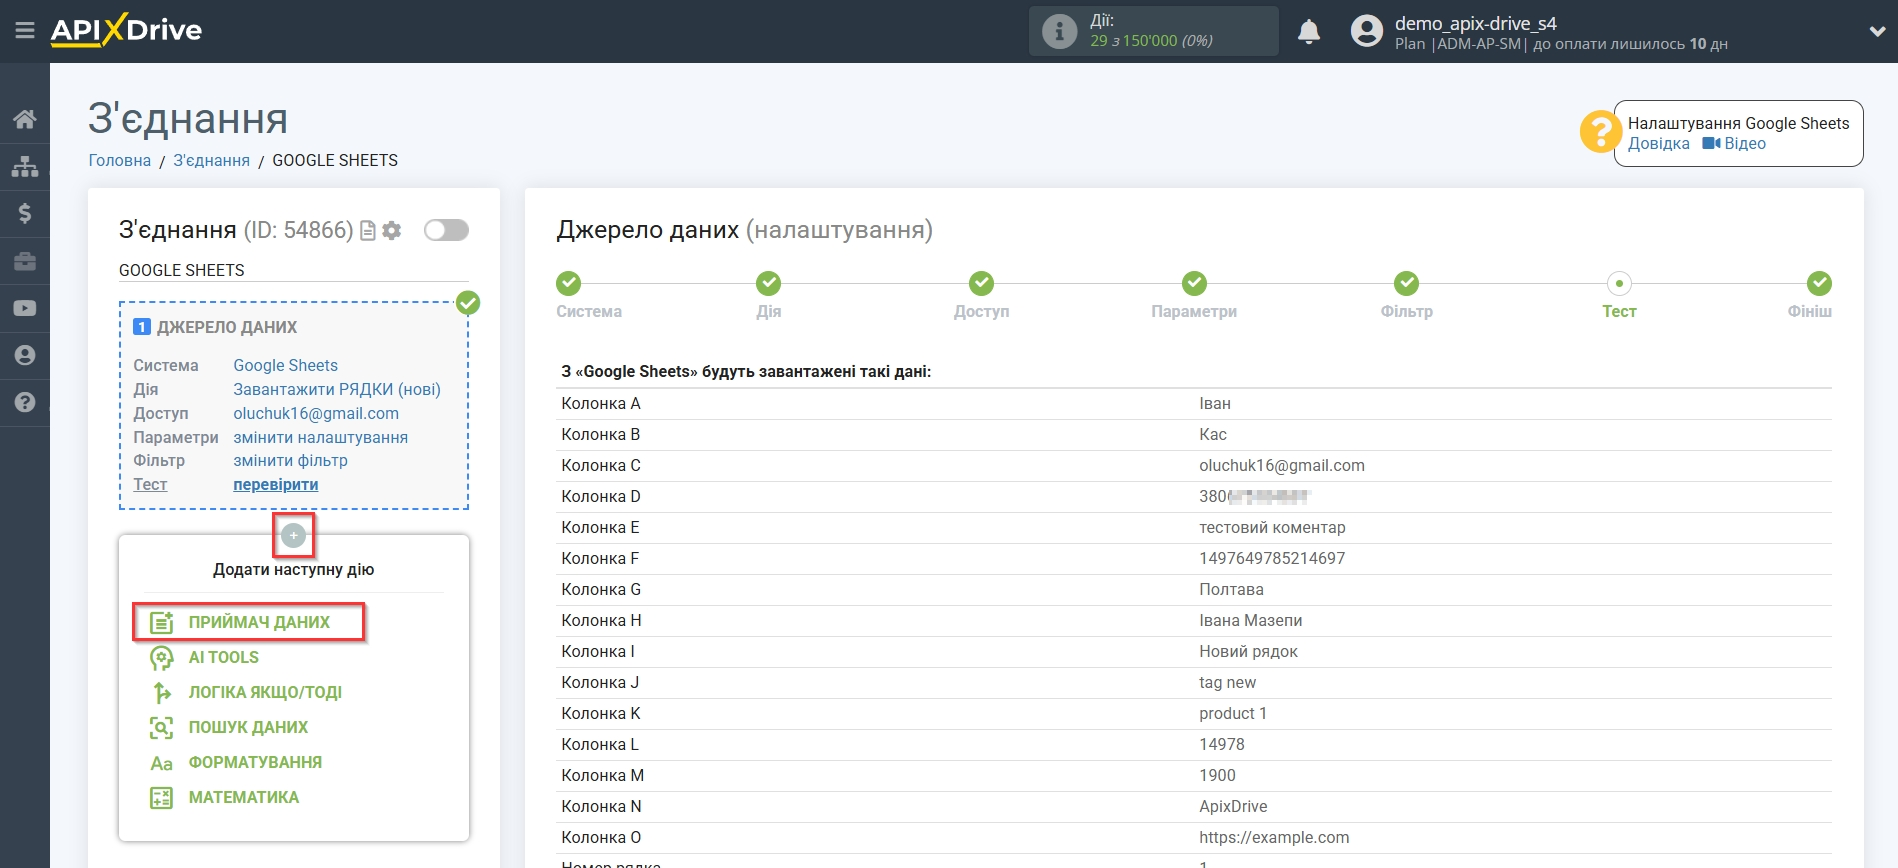
Task: Click the ПОШУК ДАНИХ search icon
Action: pyautogui.click(x=161, y=727)
